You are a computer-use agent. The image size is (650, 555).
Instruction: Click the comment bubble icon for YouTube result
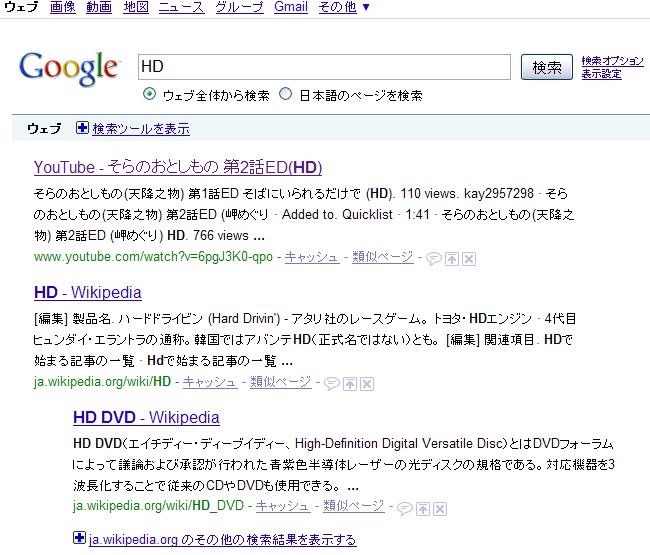click(434, 259)
